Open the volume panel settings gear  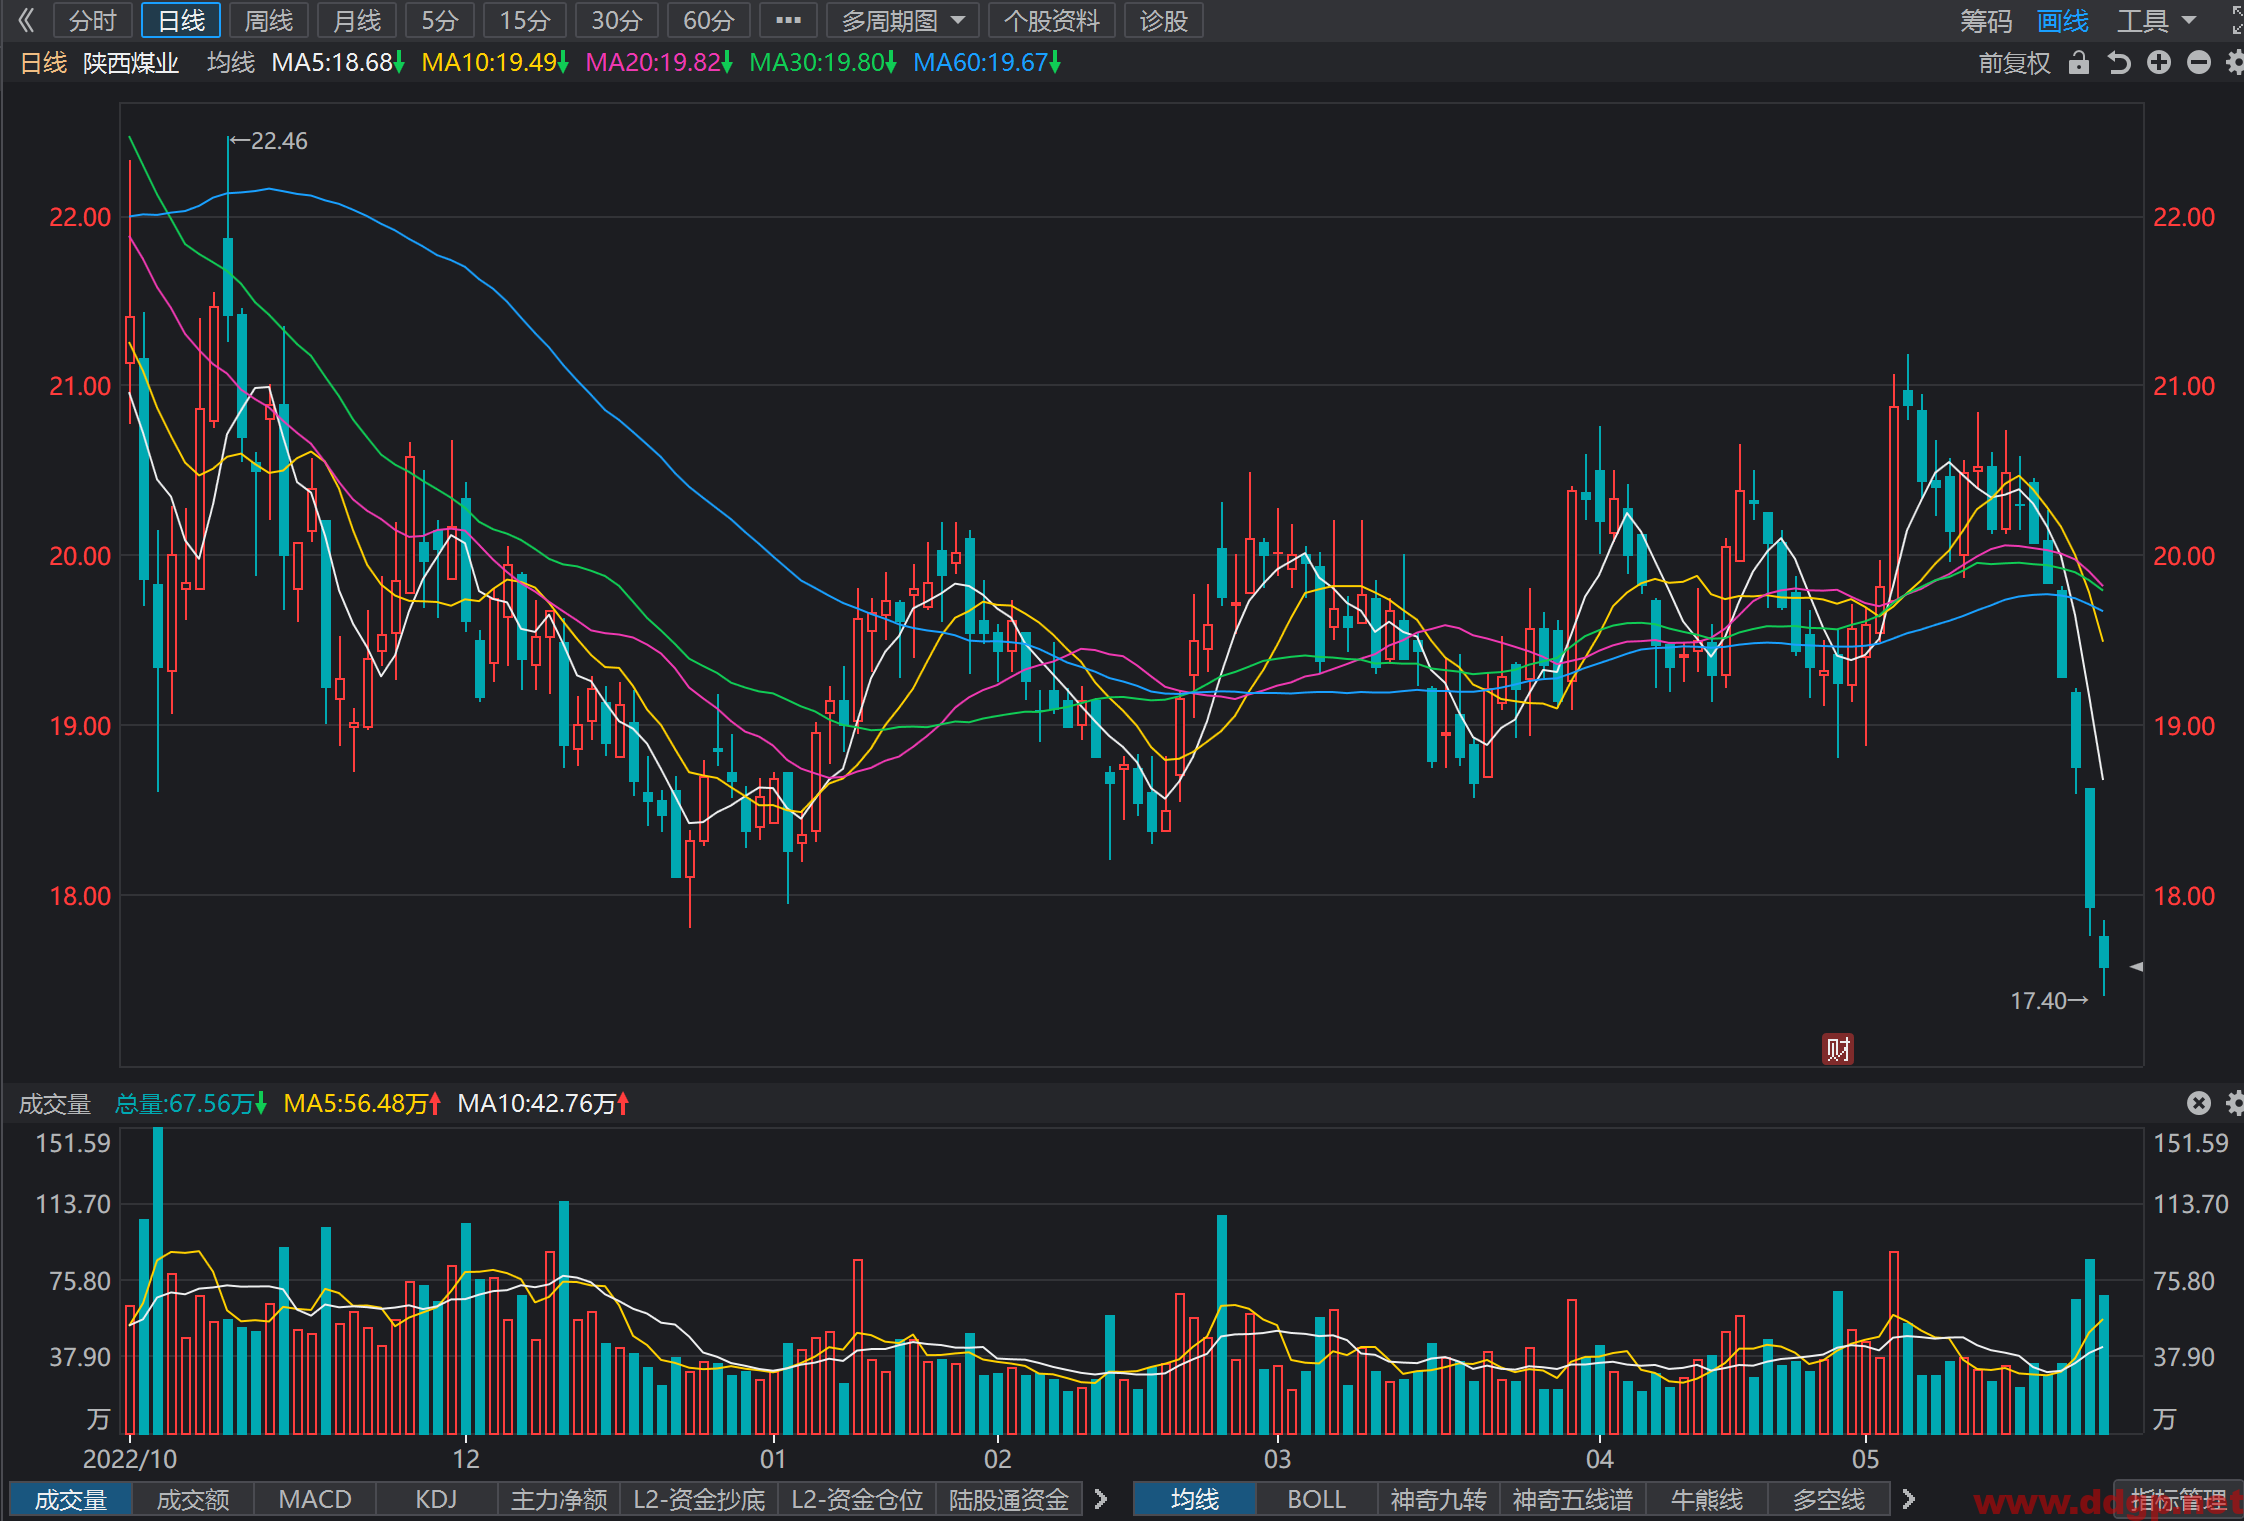pyautogui.click(x=2235, y=1103)
